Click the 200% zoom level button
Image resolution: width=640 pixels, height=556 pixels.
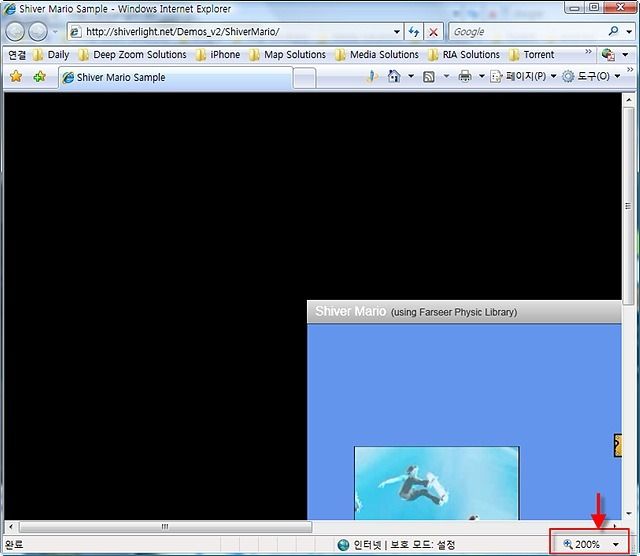pyautogui.click(x=582, y=544)
